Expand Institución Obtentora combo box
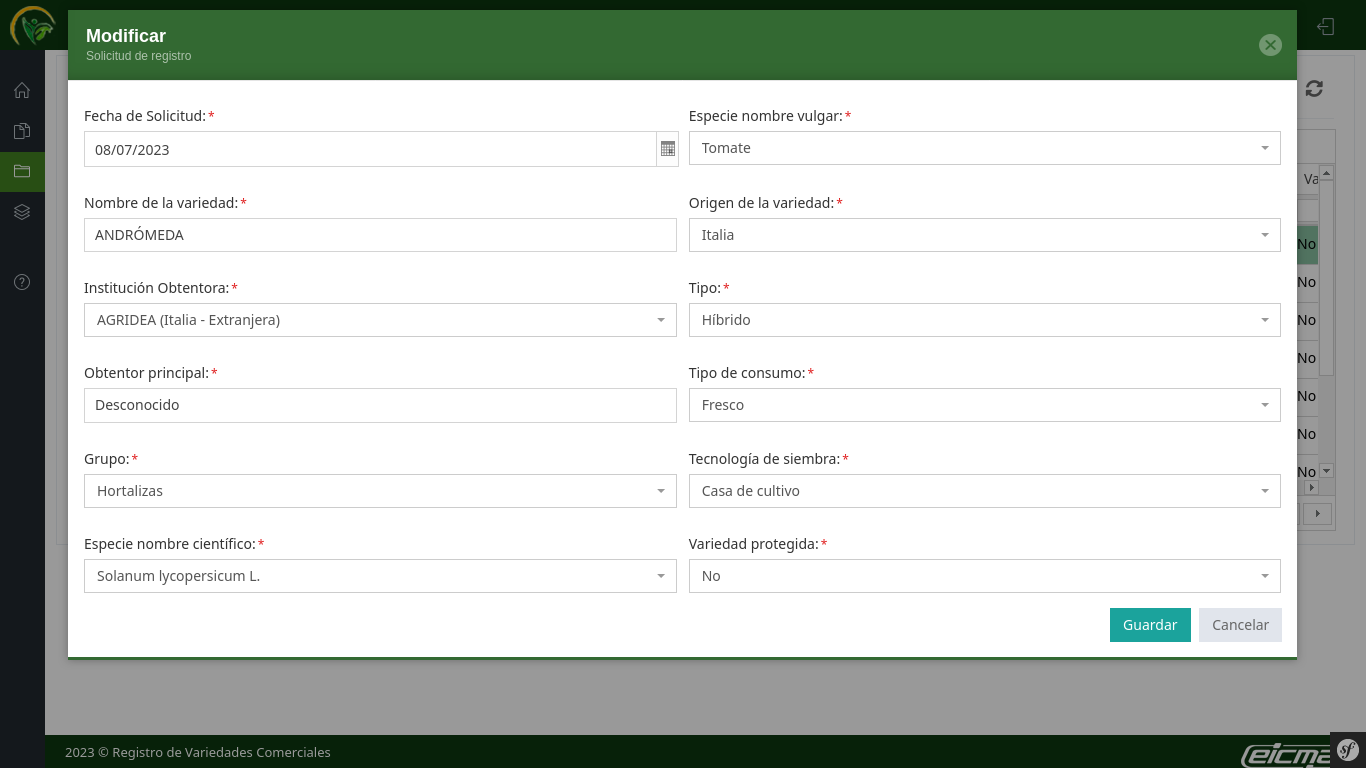 (380, 320)
